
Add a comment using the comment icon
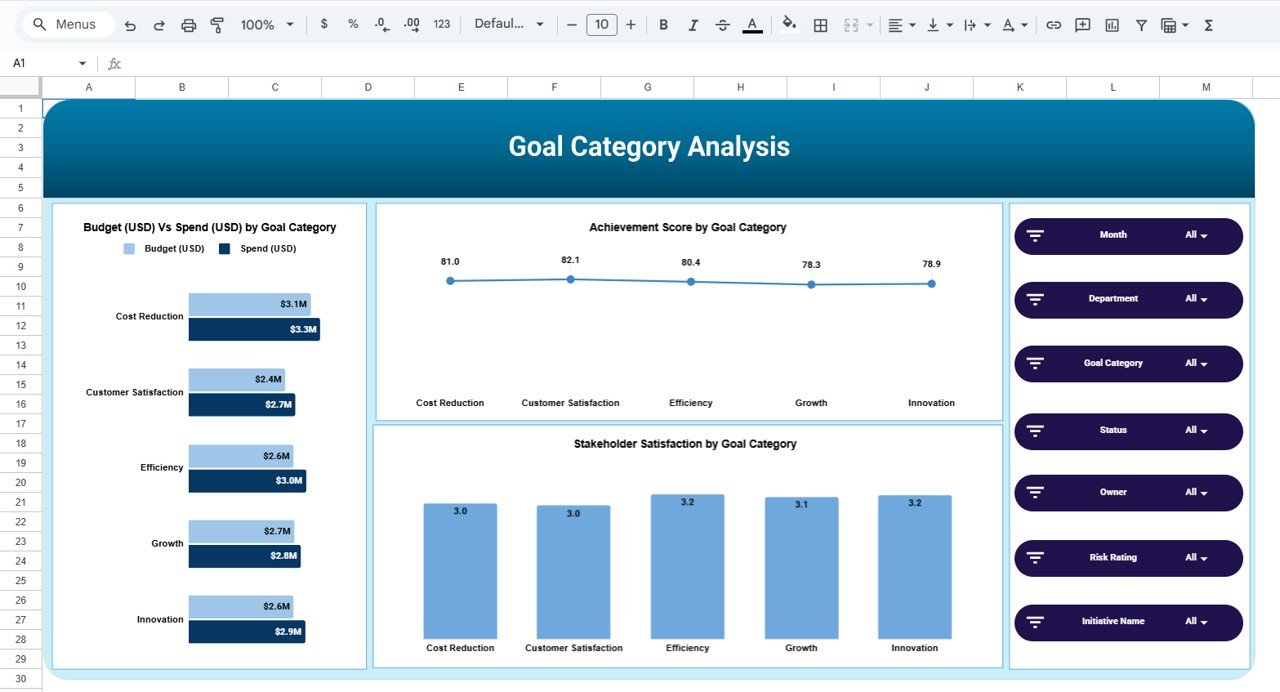tap(1082, 25)
